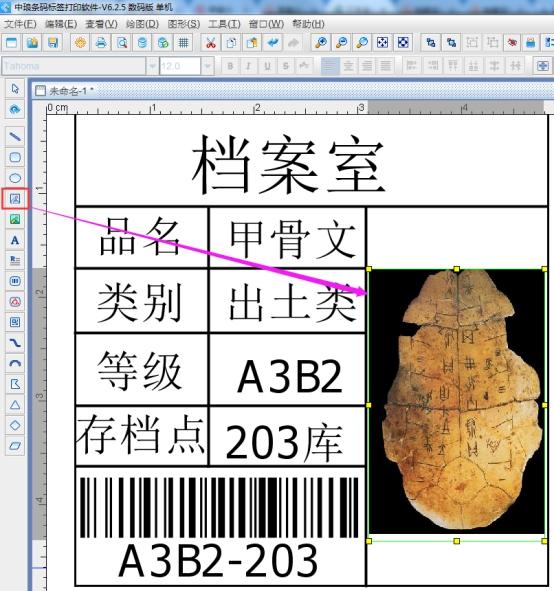Toggle italic text formatting
The image size is (554, 591).
(248, 66)
